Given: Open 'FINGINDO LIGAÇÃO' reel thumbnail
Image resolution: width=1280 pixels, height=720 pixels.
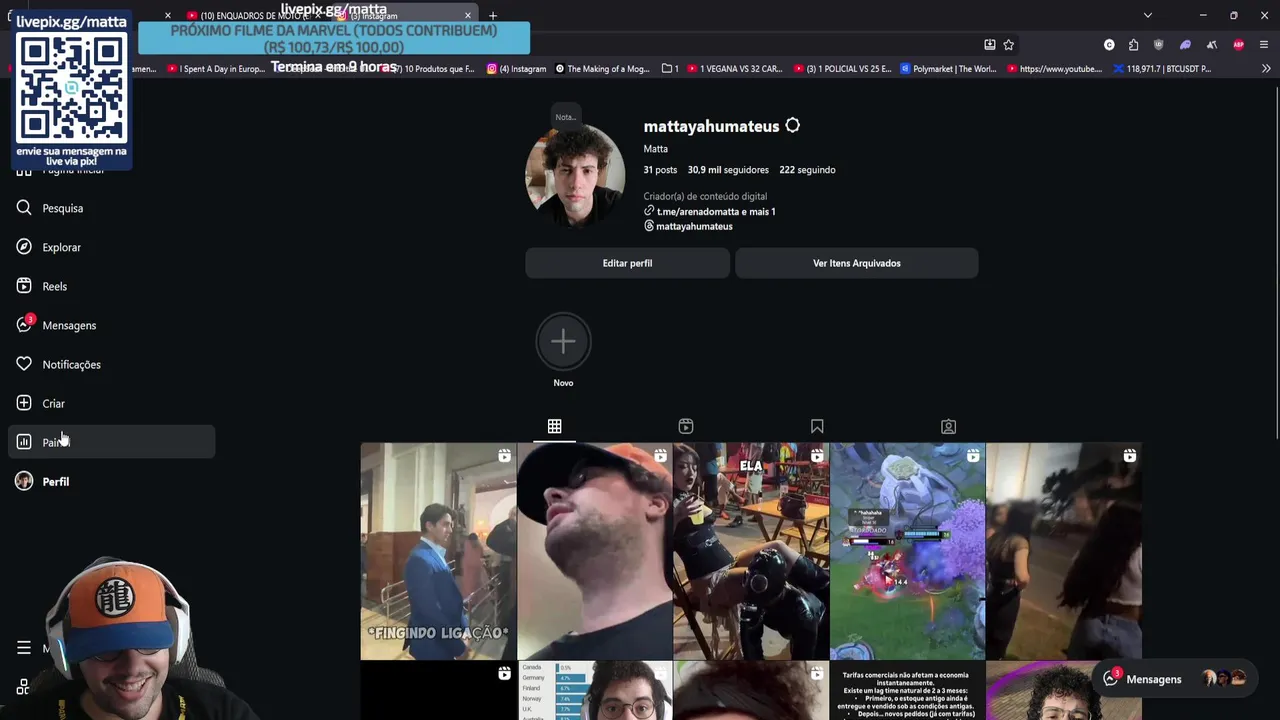Looking at the screenshot, I should [438, 551].
